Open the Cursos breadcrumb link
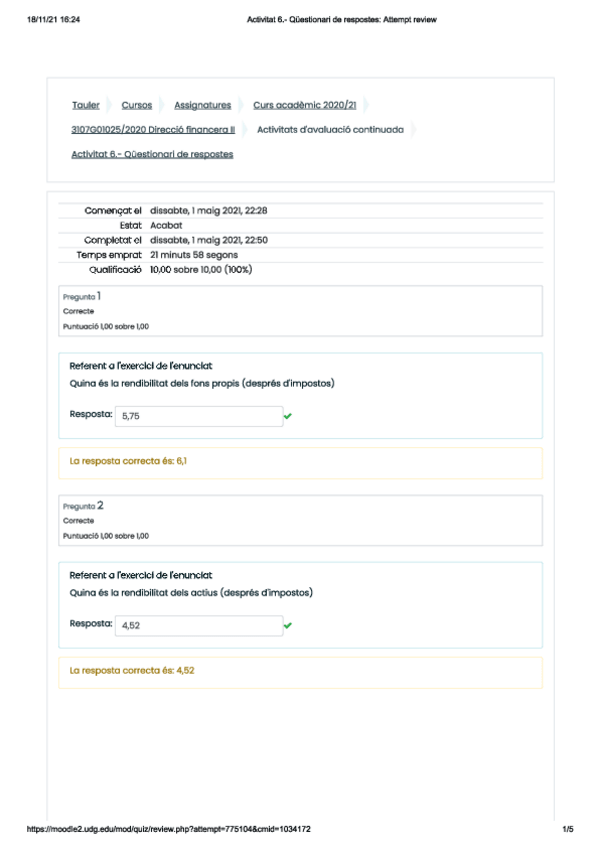The image size is (599, 848). (x=137, y=105)
